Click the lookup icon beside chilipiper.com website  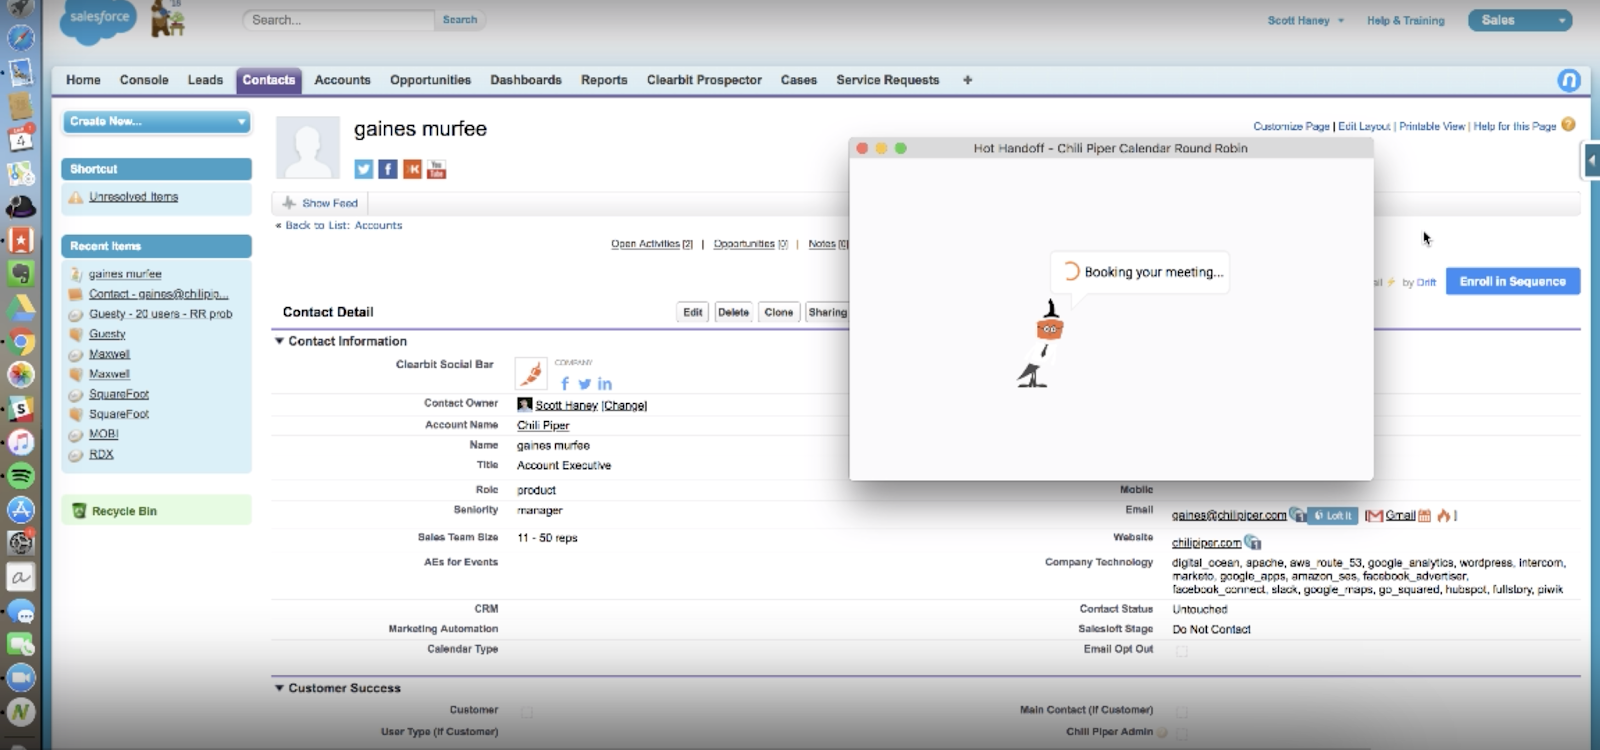coord(1252,543)
